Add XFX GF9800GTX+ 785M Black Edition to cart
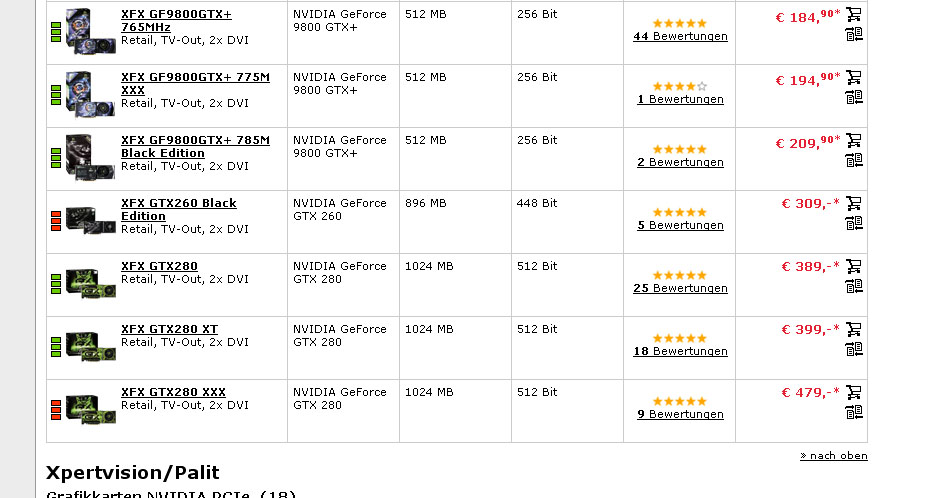Viewport: 925px width, 498px height. pyautogui.click(x=854, y=140)
